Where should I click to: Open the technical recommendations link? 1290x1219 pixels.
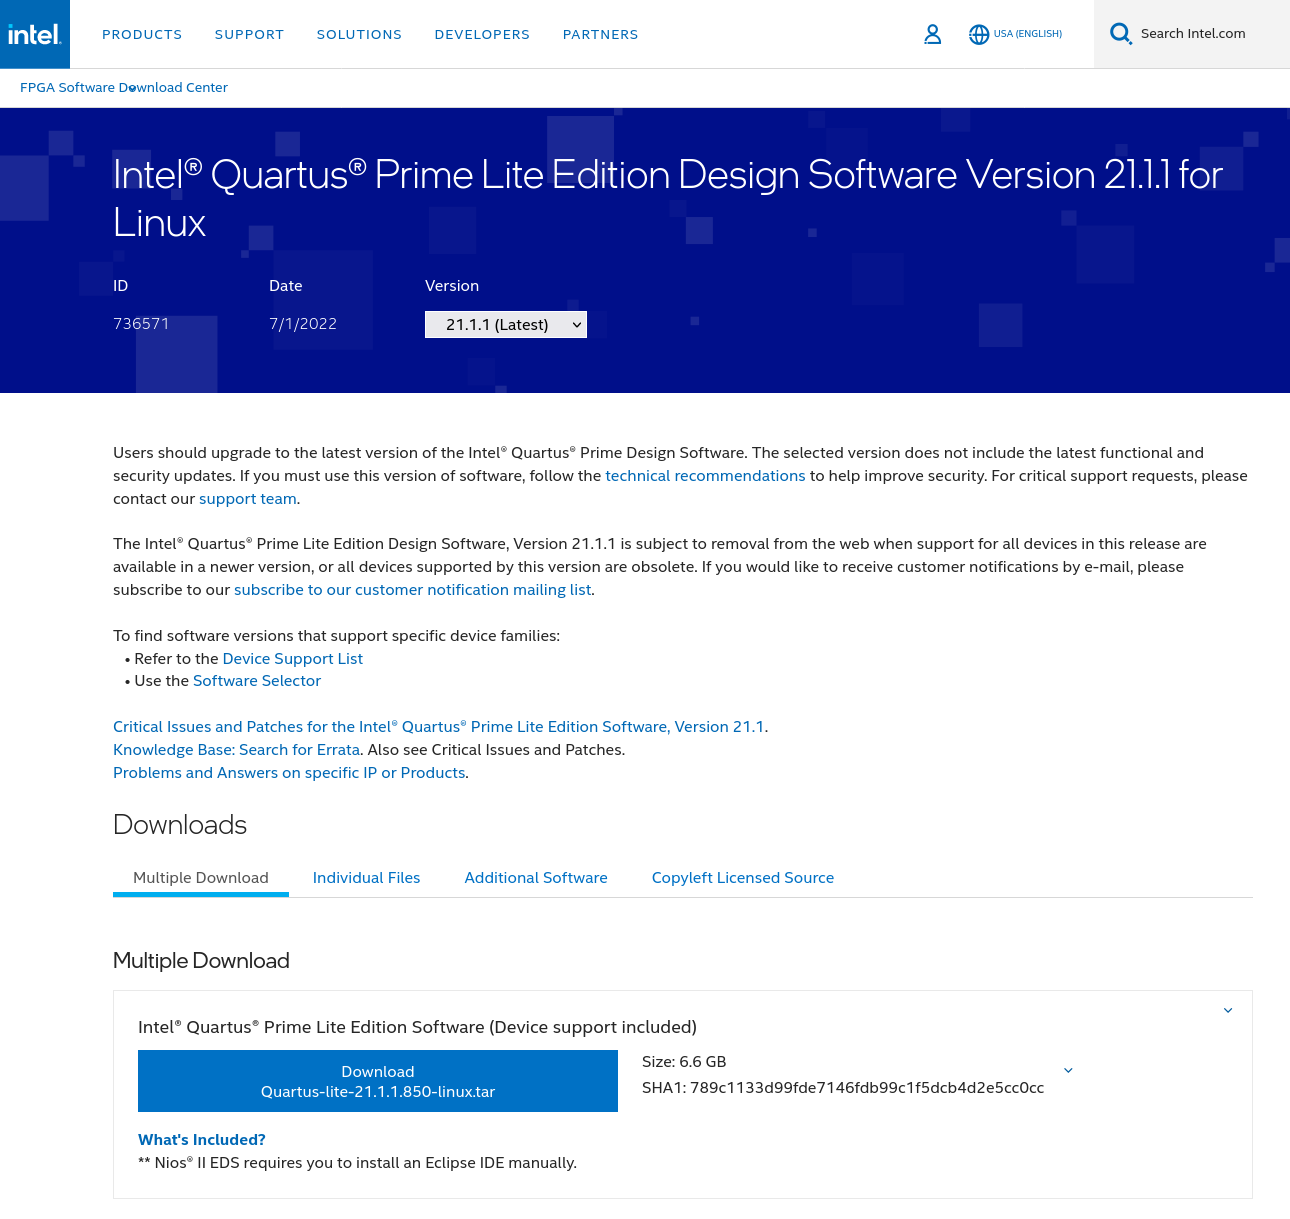[x=705, y=475]
